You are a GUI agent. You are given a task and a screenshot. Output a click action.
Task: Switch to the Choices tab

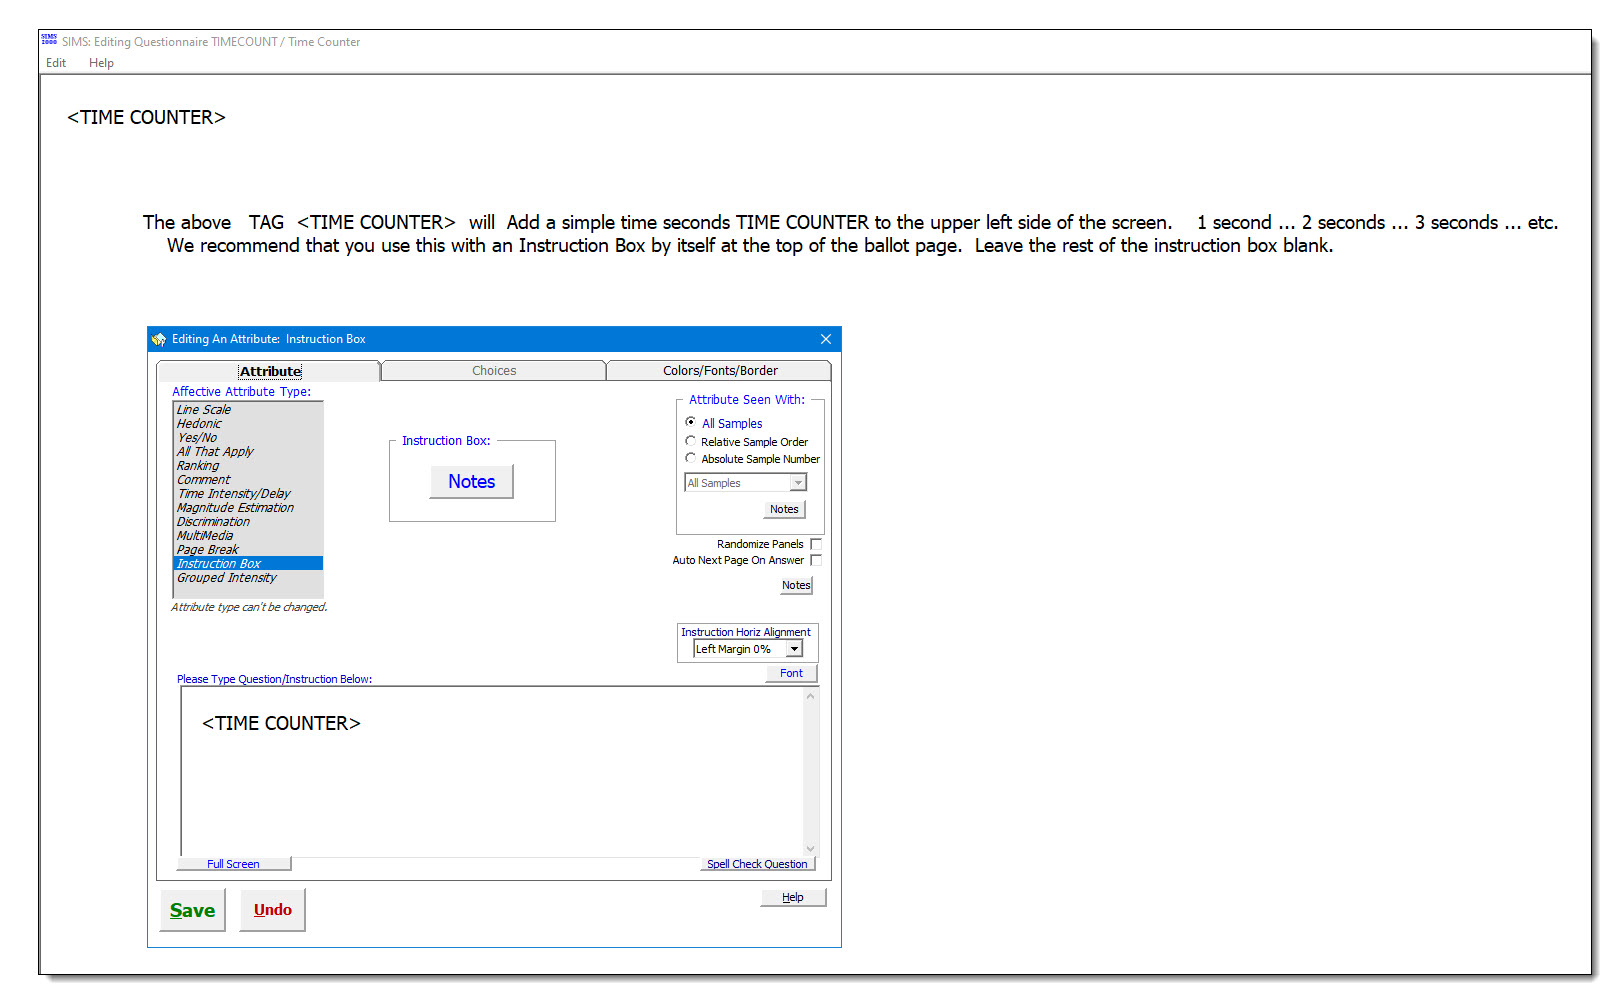(x=494, y=371)
